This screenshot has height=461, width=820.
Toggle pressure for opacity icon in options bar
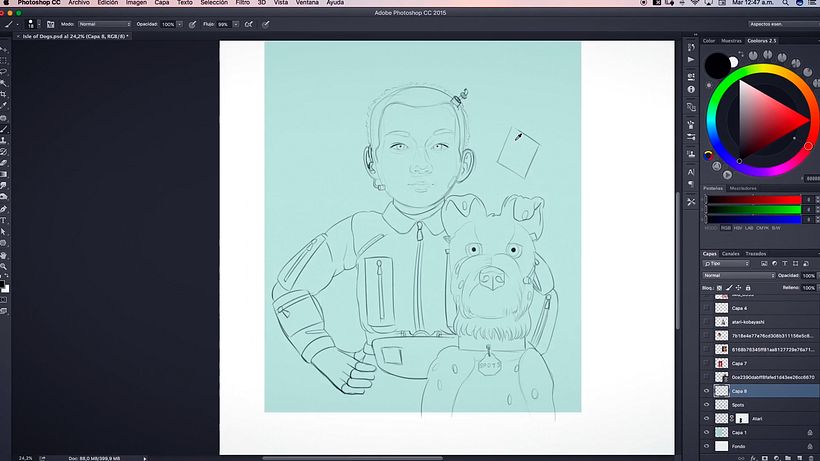[x=192, y=24]
